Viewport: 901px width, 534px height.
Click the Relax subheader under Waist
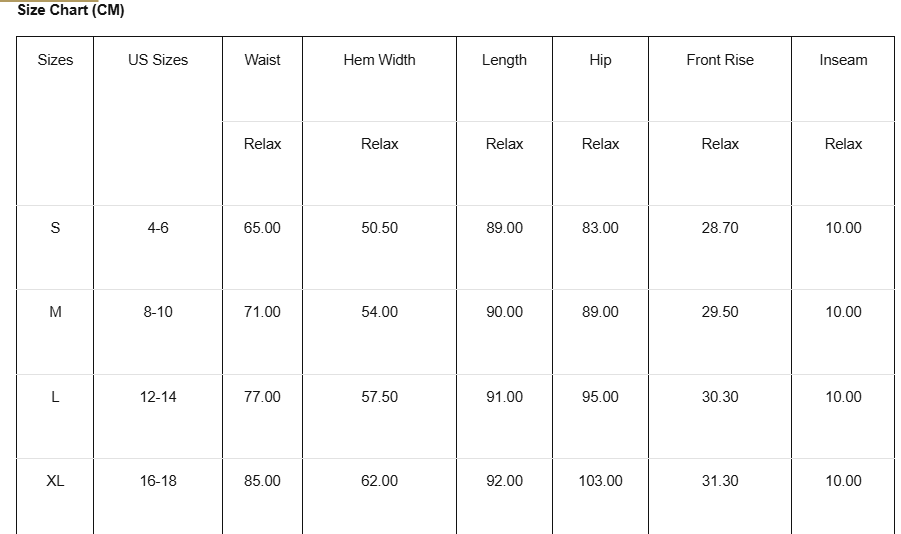point(262,144)
